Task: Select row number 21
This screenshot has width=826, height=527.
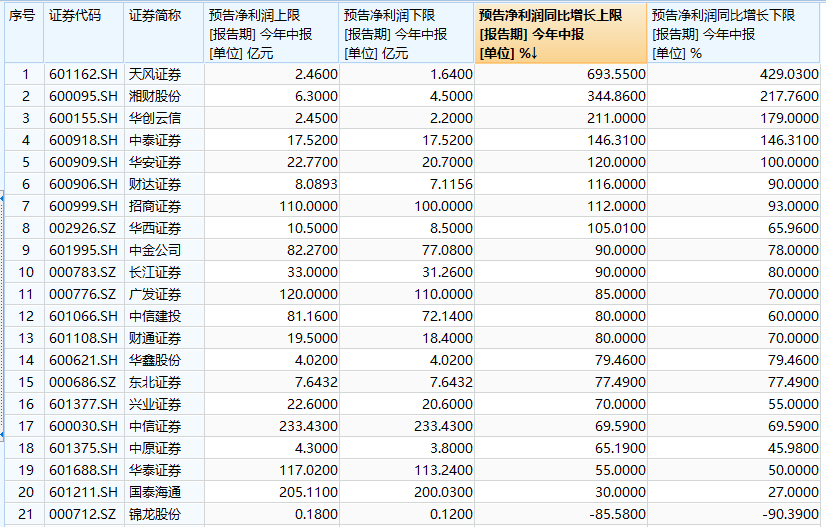Action: coord(24,514)
